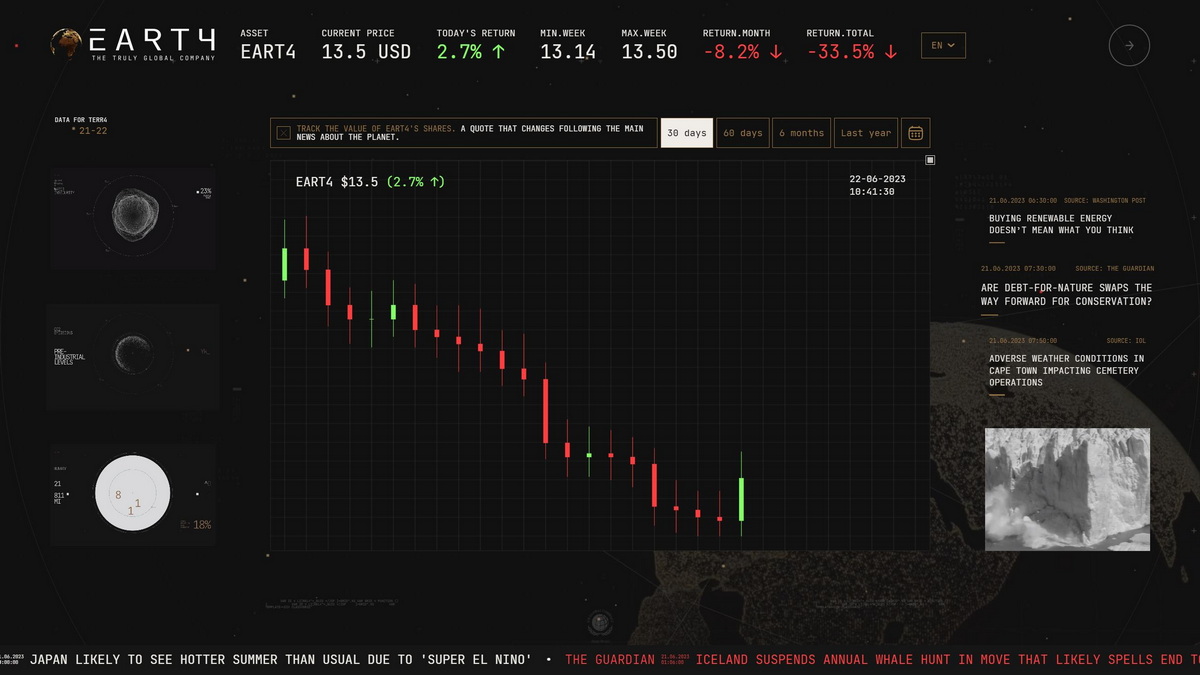1200x675 pixels.
Task: Open the Buying Renewable Energy headline
Action: (x=1061, y=224)
